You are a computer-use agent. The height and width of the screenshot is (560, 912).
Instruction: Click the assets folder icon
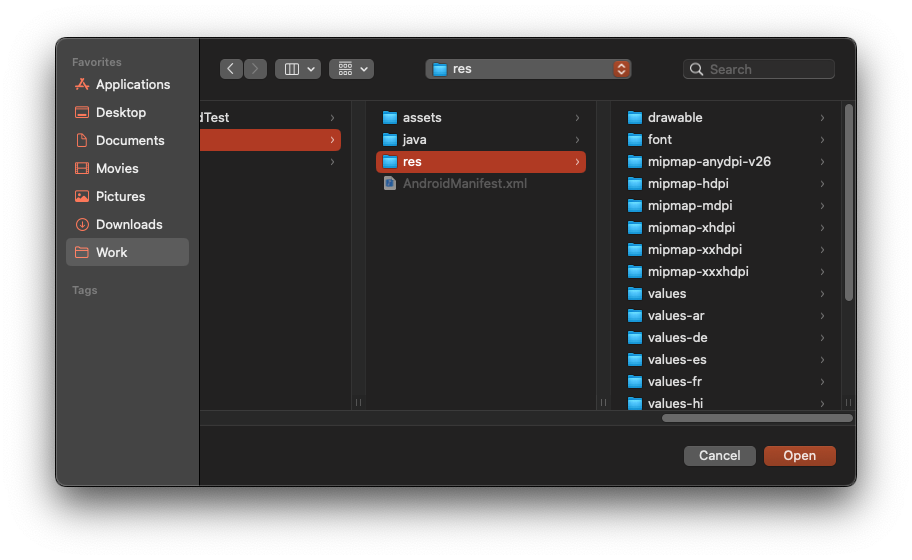pyautogui.click(x=390, y=117)
